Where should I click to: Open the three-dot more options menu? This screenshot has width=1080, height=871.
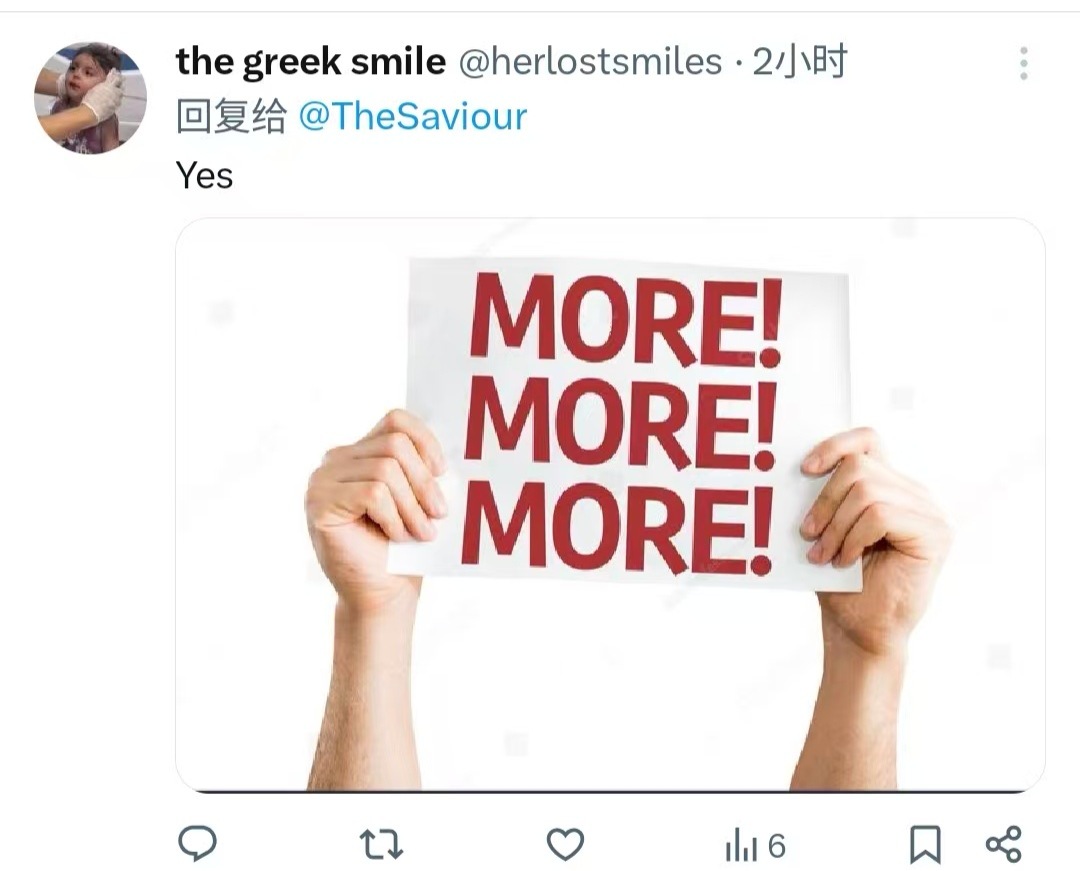1024,63
